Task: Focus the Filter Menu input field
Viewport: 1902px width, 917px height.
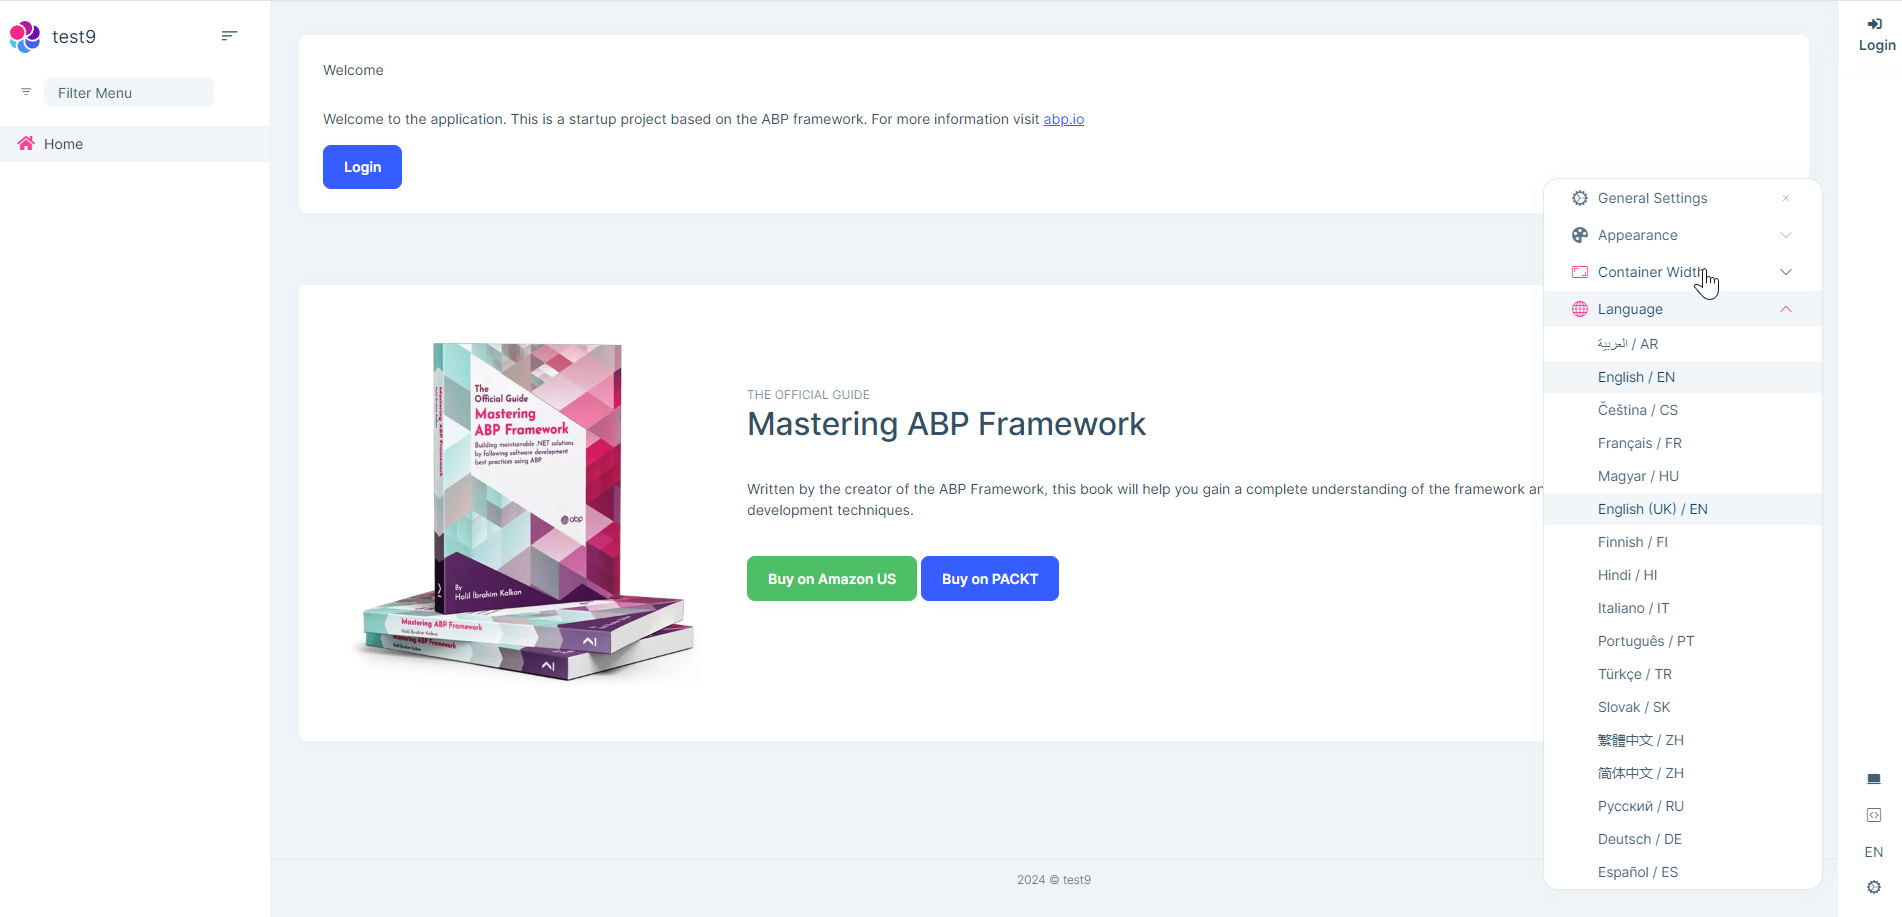Action: [129, 92]
